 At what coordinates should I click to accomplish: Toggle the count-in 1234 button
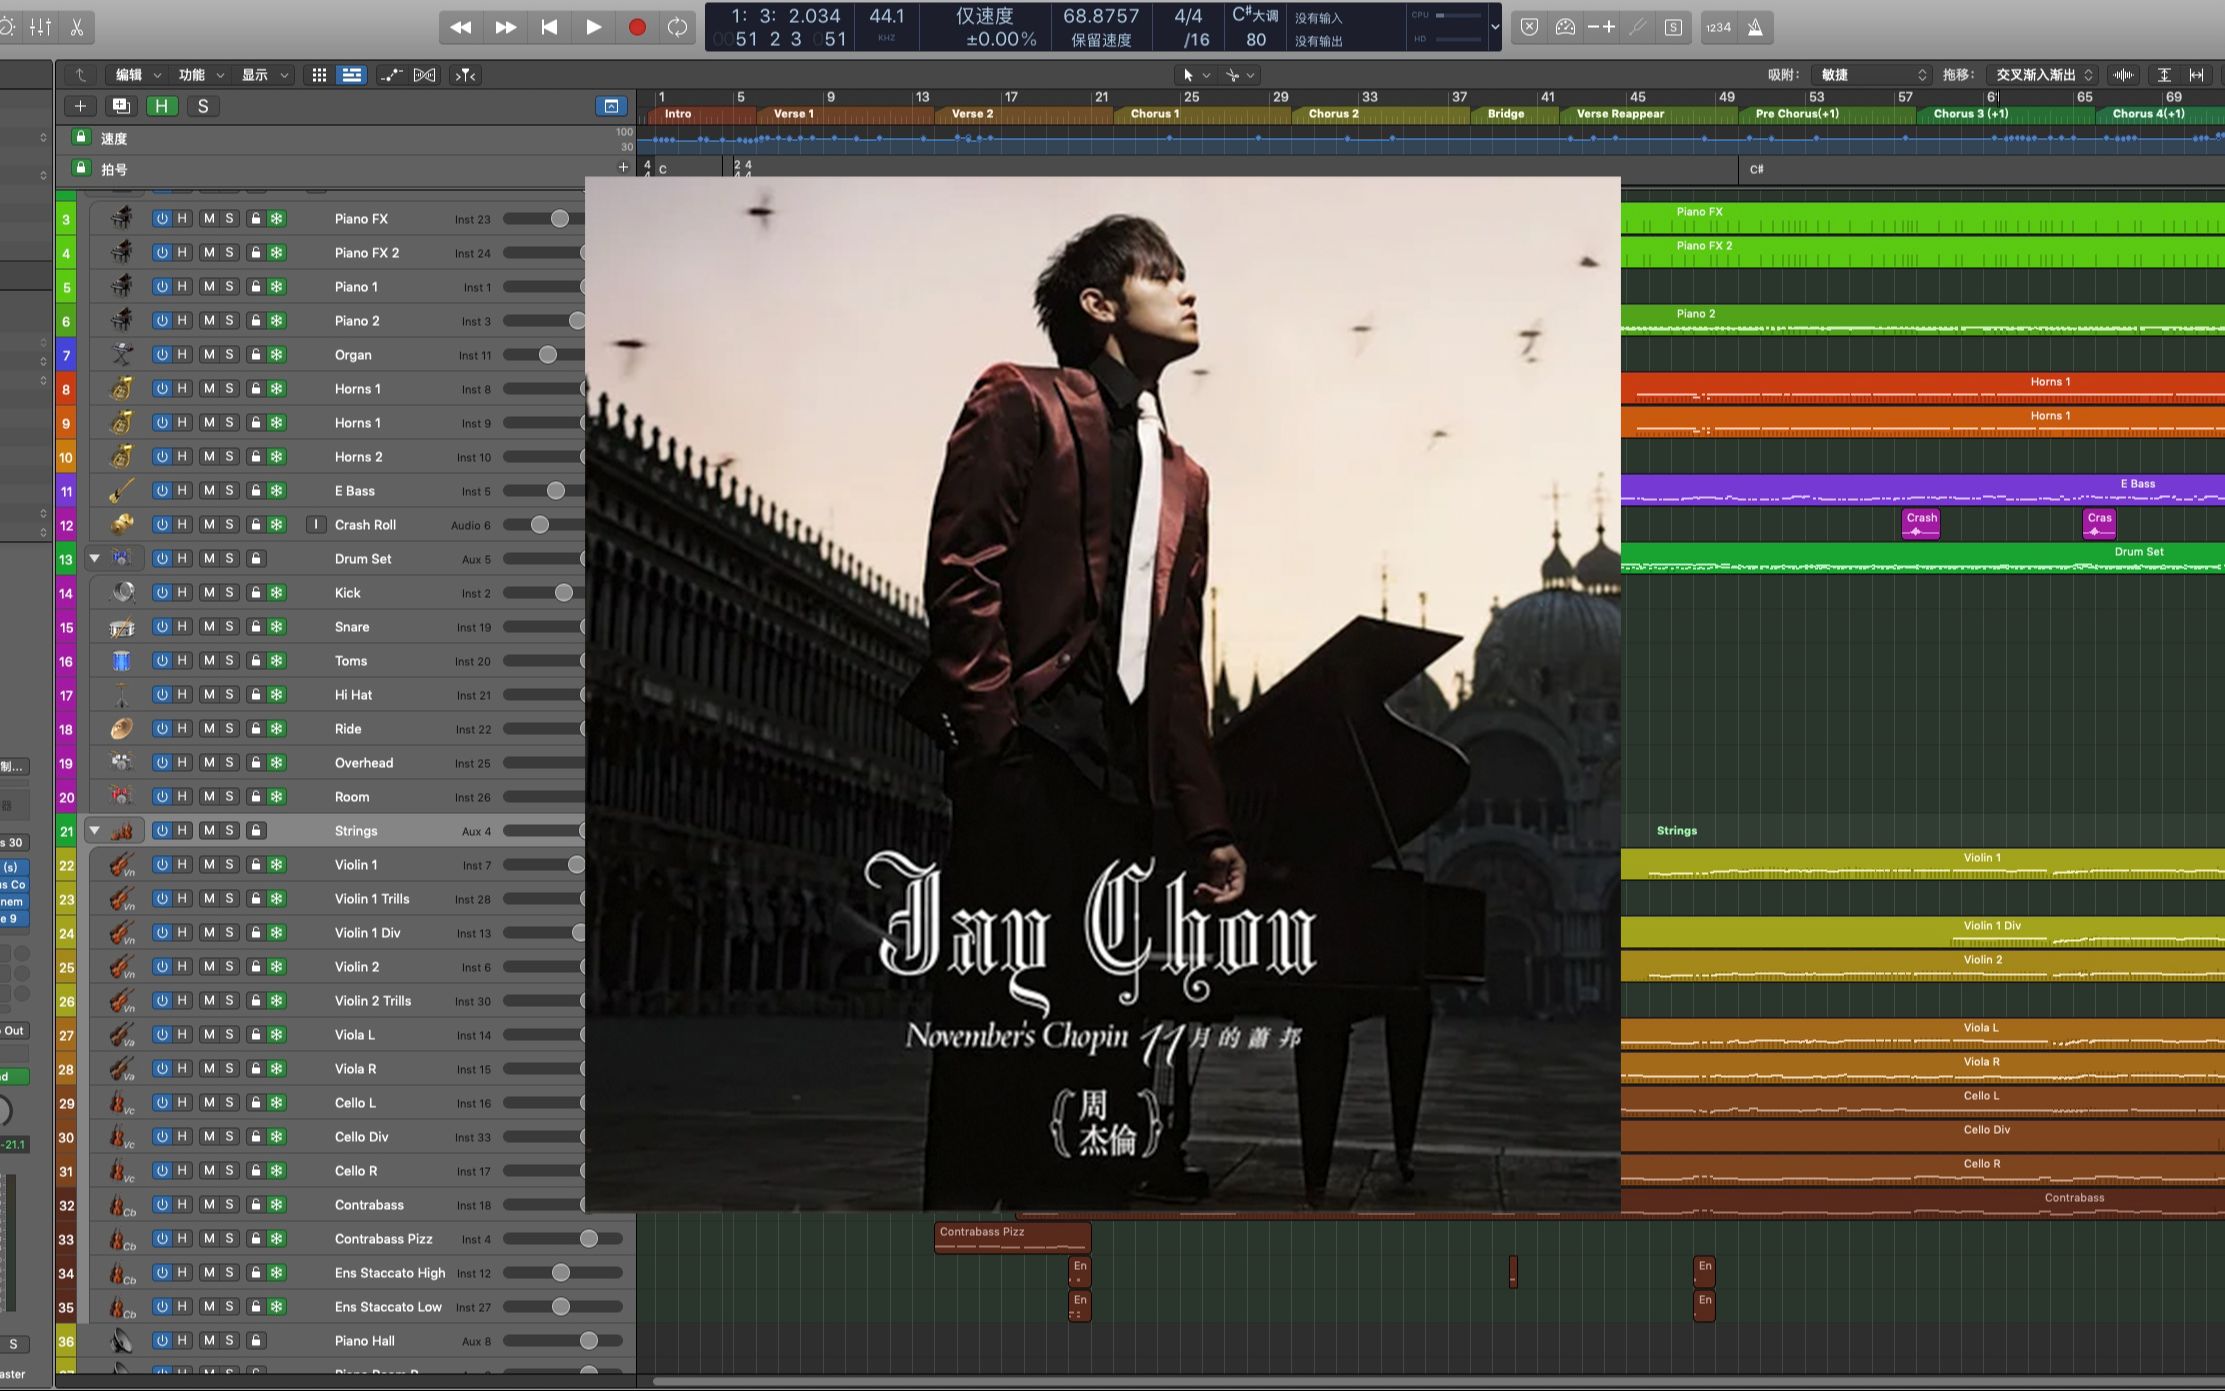click(1718, 27)
